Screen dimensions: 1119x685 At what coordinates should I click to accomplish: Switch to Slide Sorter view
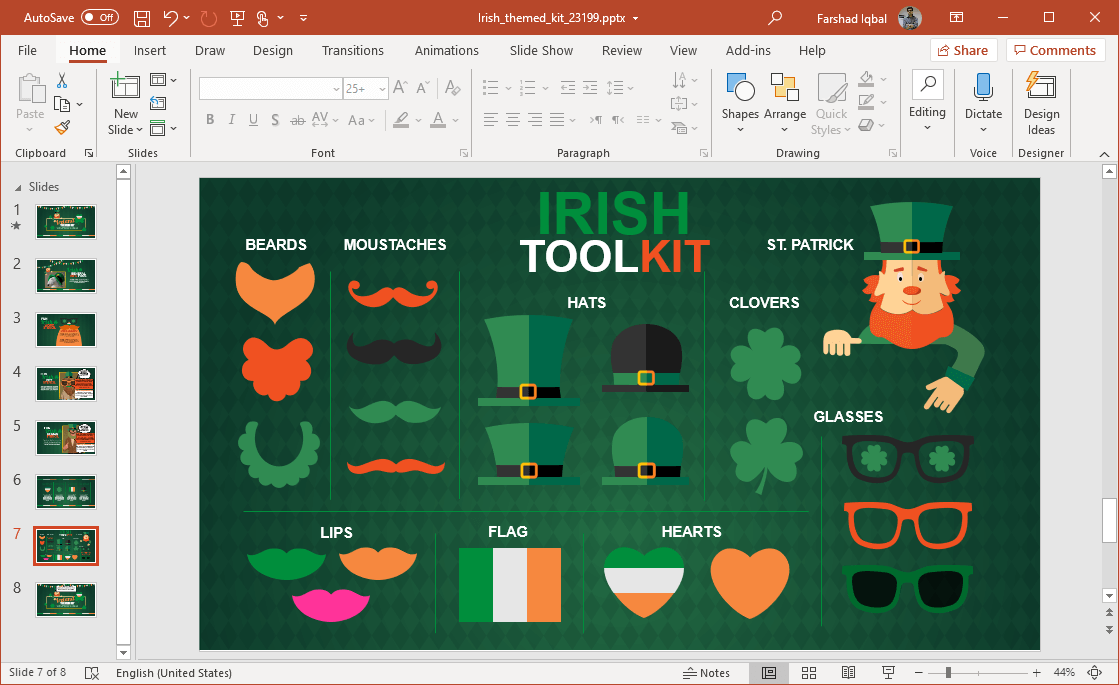809,673
